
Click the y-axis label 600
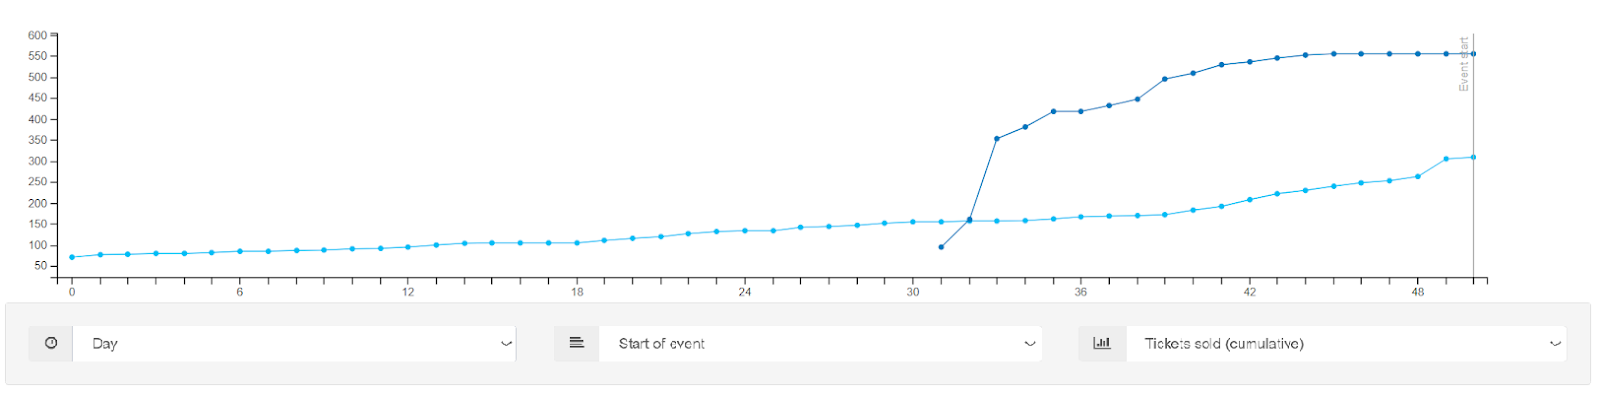pos(37,35)
